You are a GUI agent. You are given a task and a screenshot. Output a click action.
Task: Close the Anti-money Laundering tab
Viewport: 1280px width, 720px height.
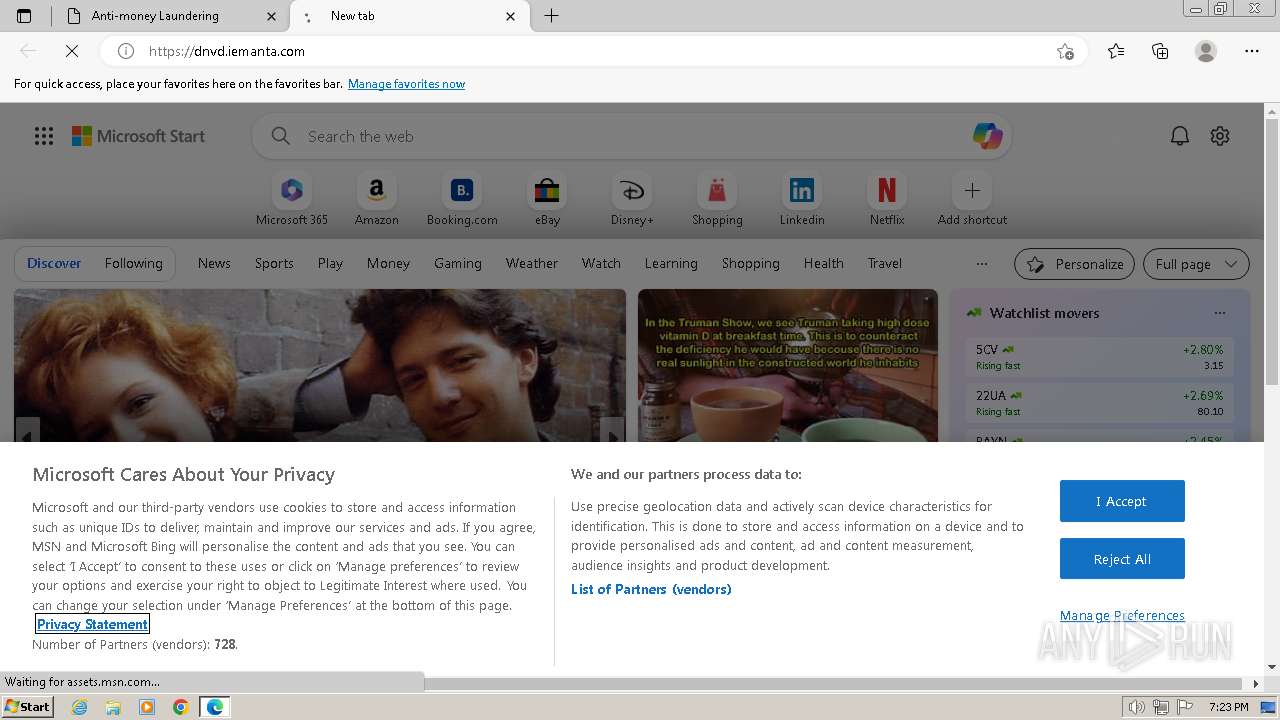pos(272,16)
